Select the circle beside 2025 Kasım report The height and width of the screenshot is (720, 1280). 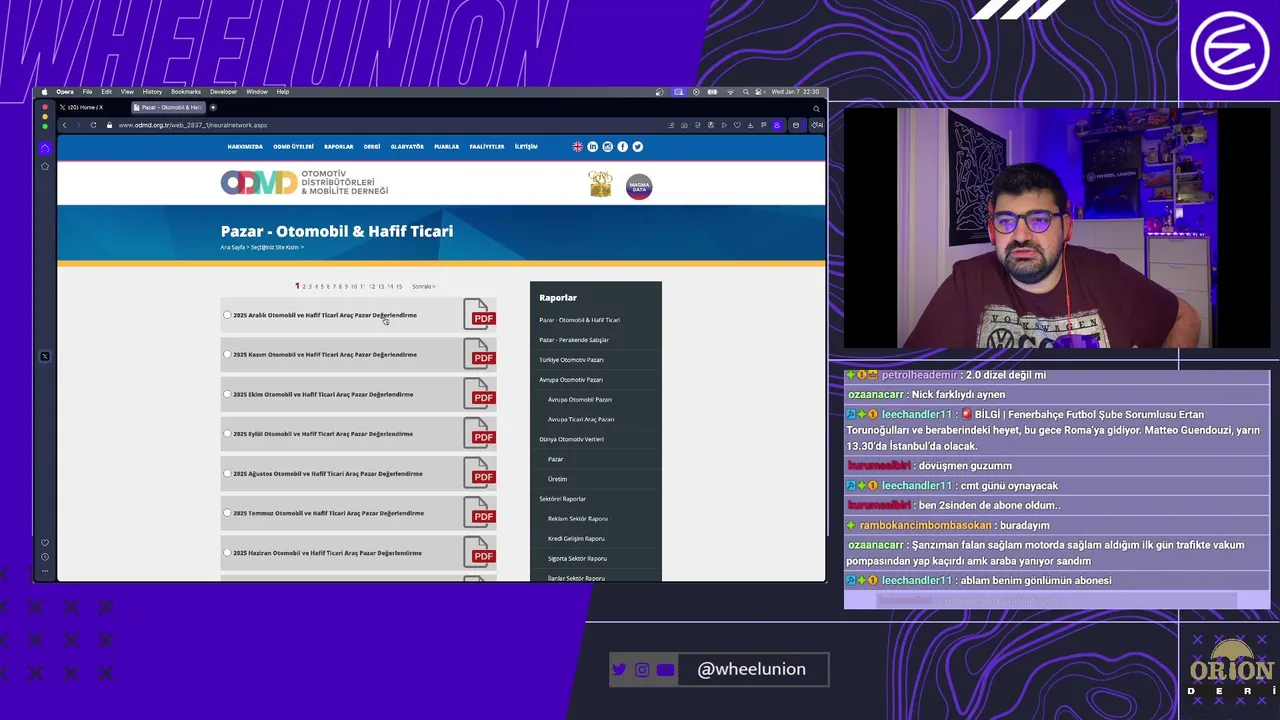tap(227, 354)
